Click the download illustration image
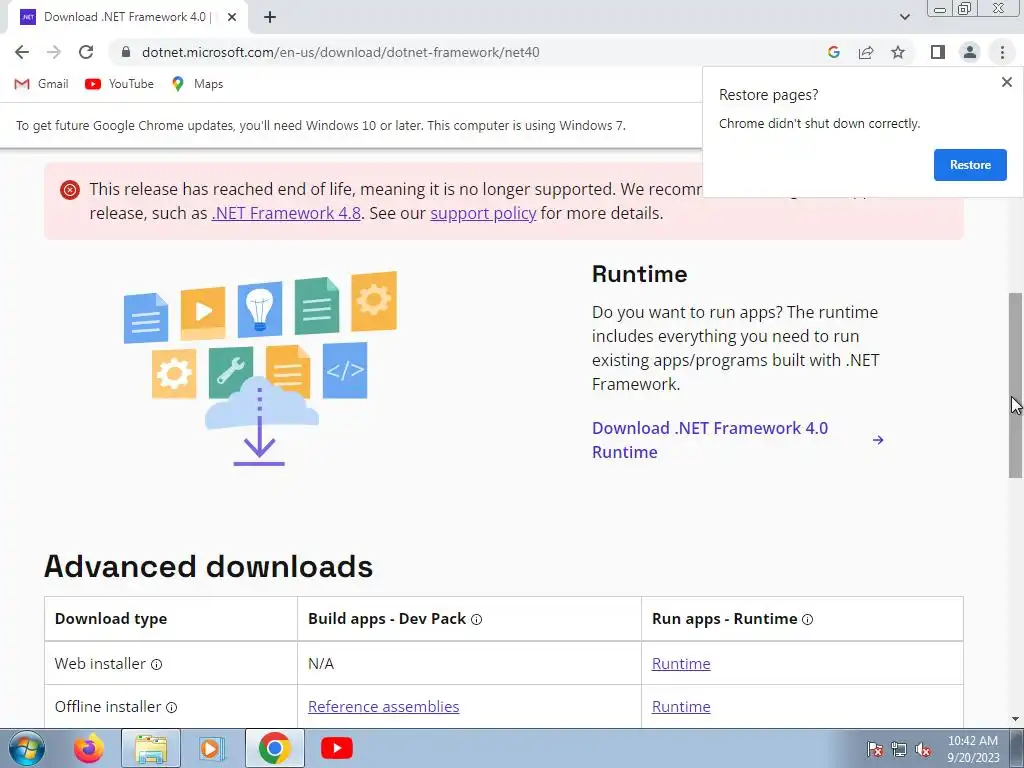The height and width of the screenshot is (768, 1024). pyautogui.click(x=260, y=368)
